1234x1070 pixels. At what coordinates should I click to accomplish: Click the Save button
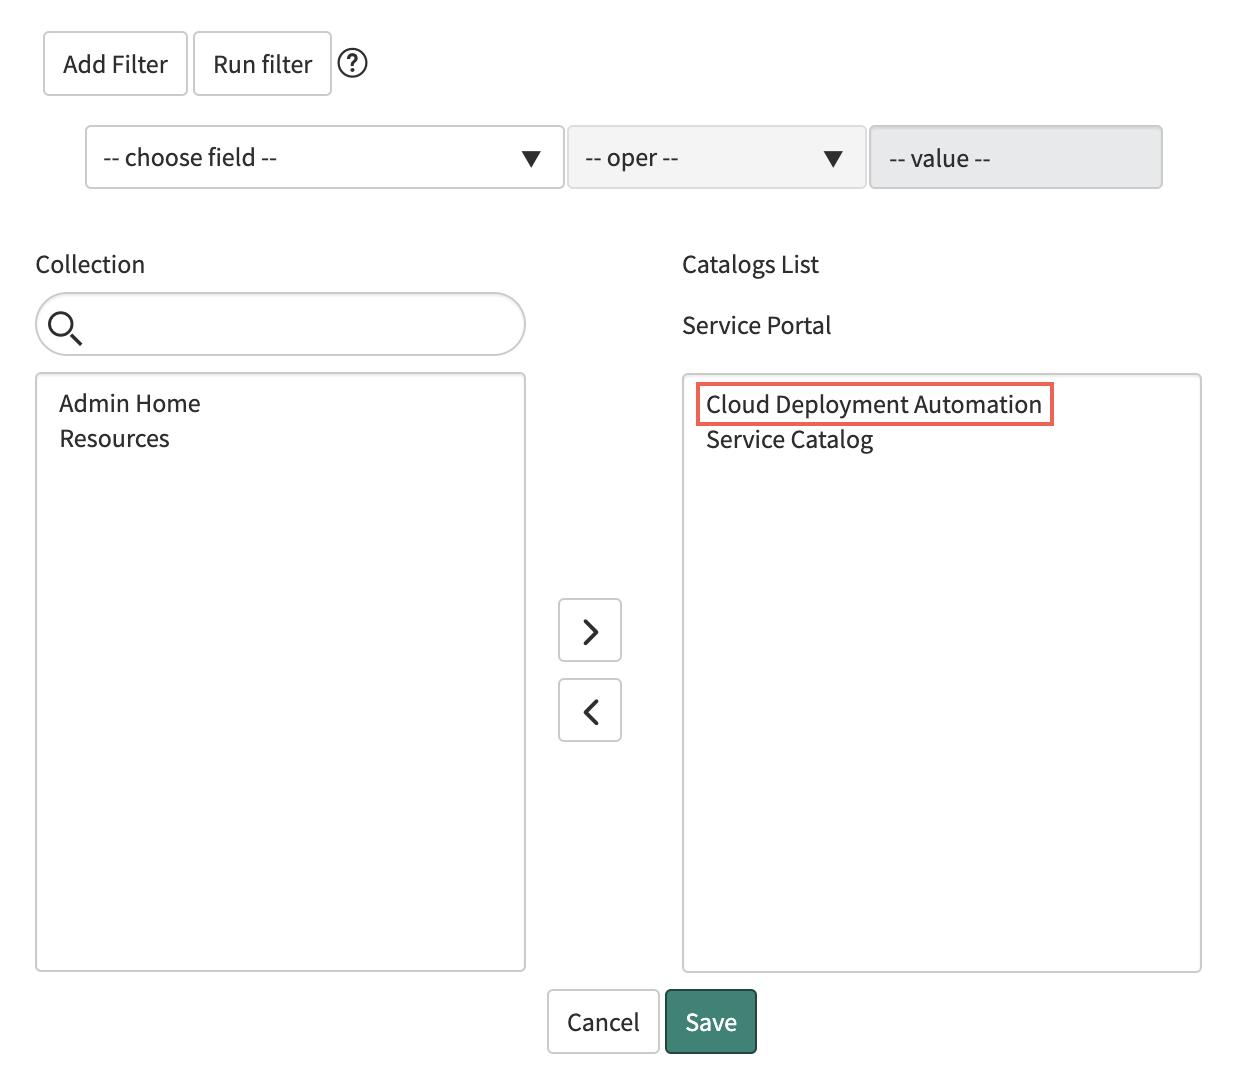point(711,1022)
